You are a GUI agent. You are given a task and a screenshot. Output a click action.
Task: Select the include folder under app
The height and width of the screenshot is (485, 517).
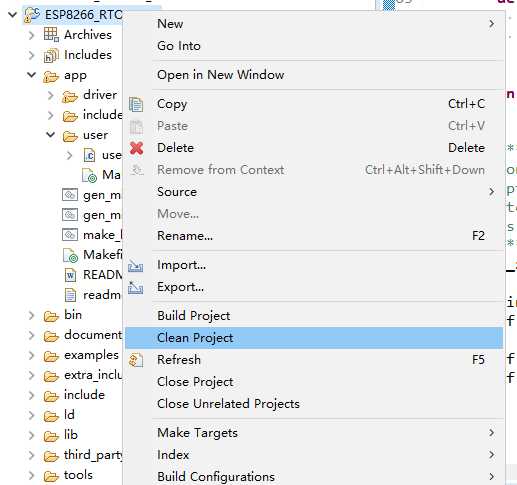point(92,115)
